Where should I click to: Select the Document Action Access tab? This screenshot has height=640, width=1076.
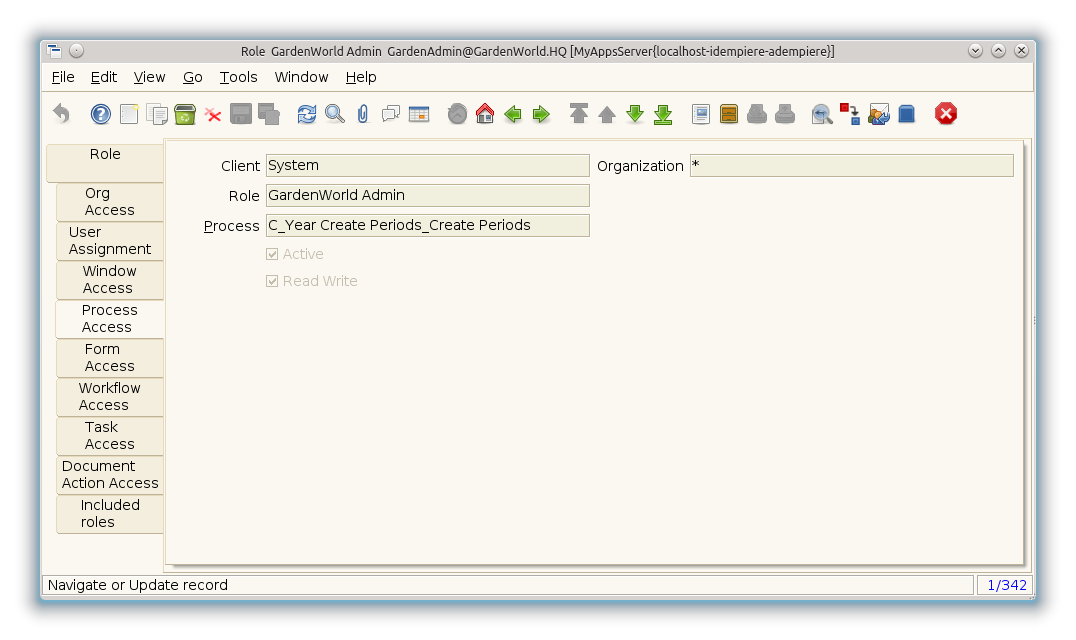pyautogui.click(x=110, y=475)
